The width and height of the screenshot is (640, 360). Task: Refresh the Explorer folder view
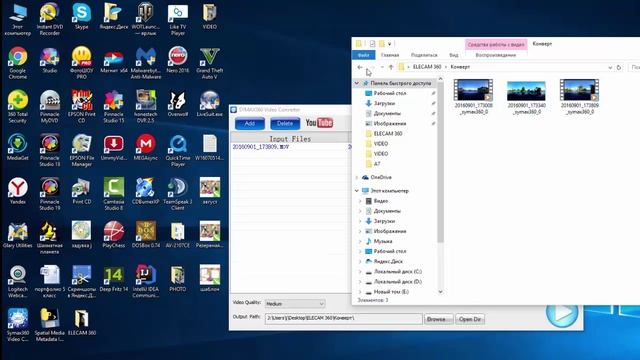click(619, 67)
